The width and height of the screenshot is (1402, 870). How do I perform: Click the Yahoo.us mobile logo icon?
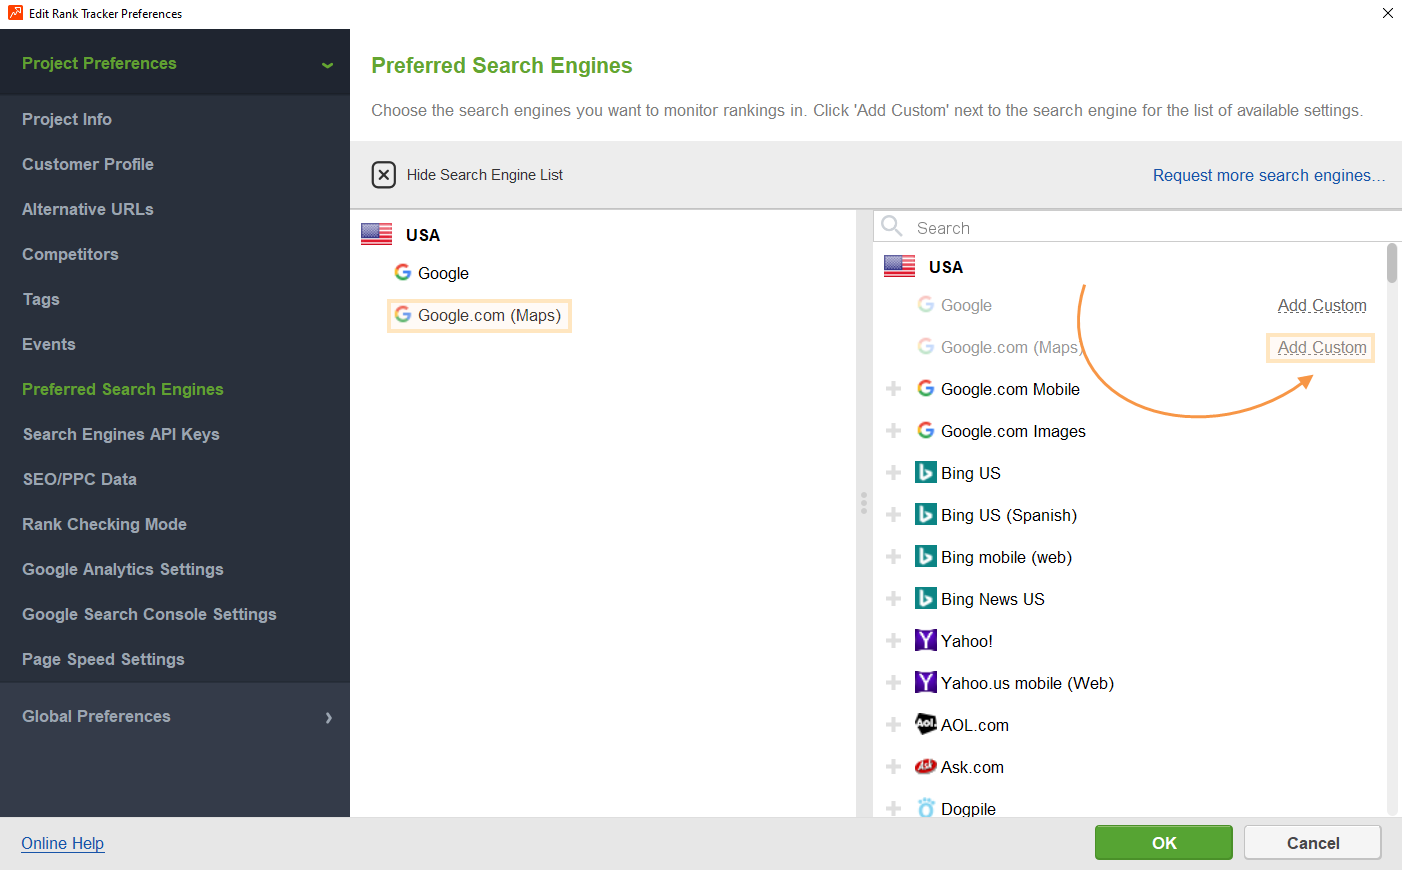926,682
